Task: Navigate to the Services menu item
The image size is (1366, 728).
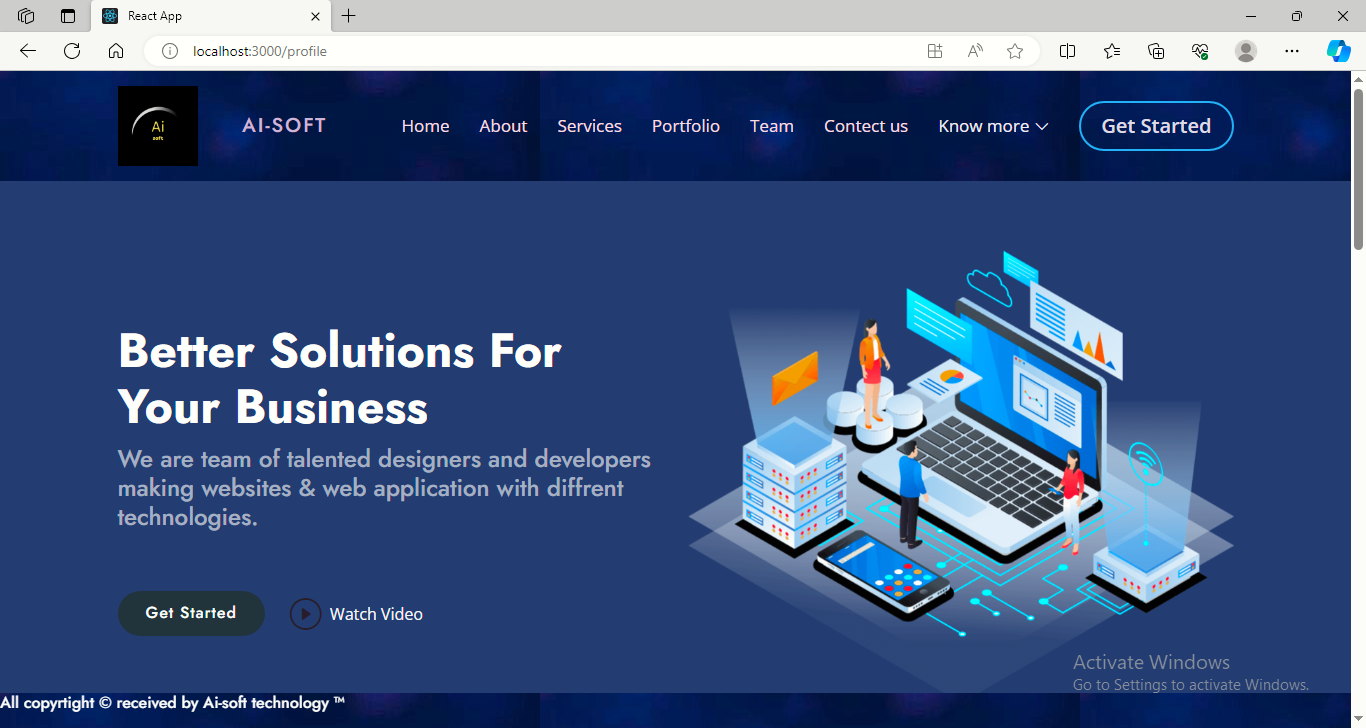Action: click(589, 126)
